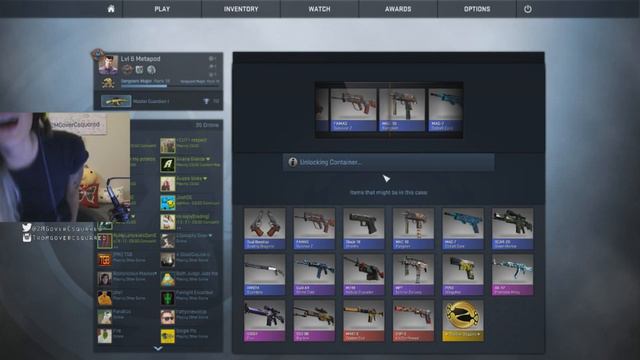Click the MAG-7 item in the spinning reel

[x=445, y=110]
